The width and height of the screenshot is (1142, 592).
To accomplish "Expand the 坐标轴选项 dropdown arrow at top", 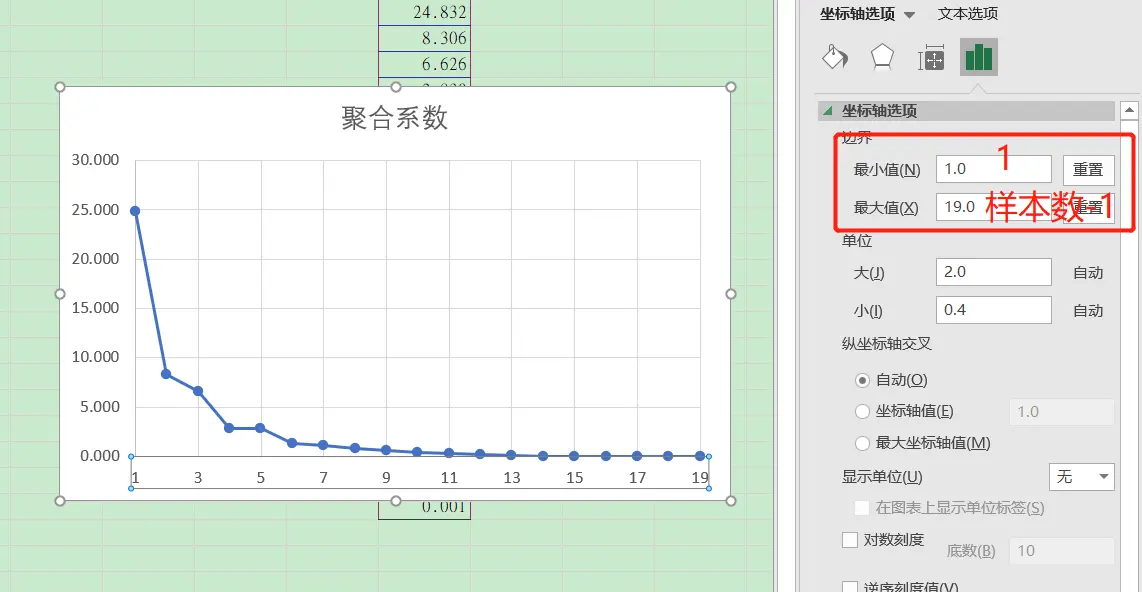I will (909, 15).
